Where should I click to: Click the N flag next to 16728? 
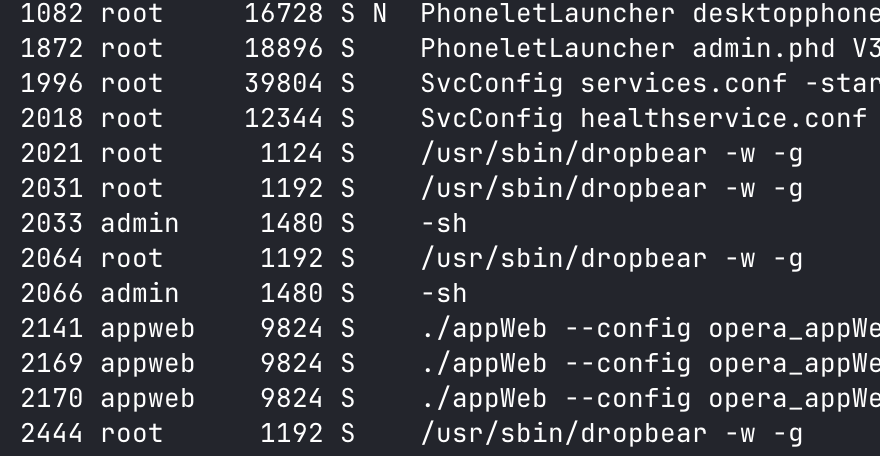pos(380,13)
